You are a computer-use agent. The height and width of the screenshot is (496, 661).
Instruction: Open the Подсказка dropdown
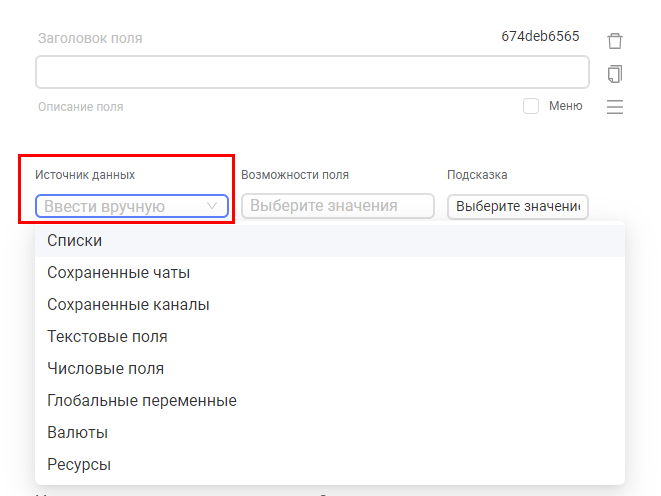tap(517, 206)
